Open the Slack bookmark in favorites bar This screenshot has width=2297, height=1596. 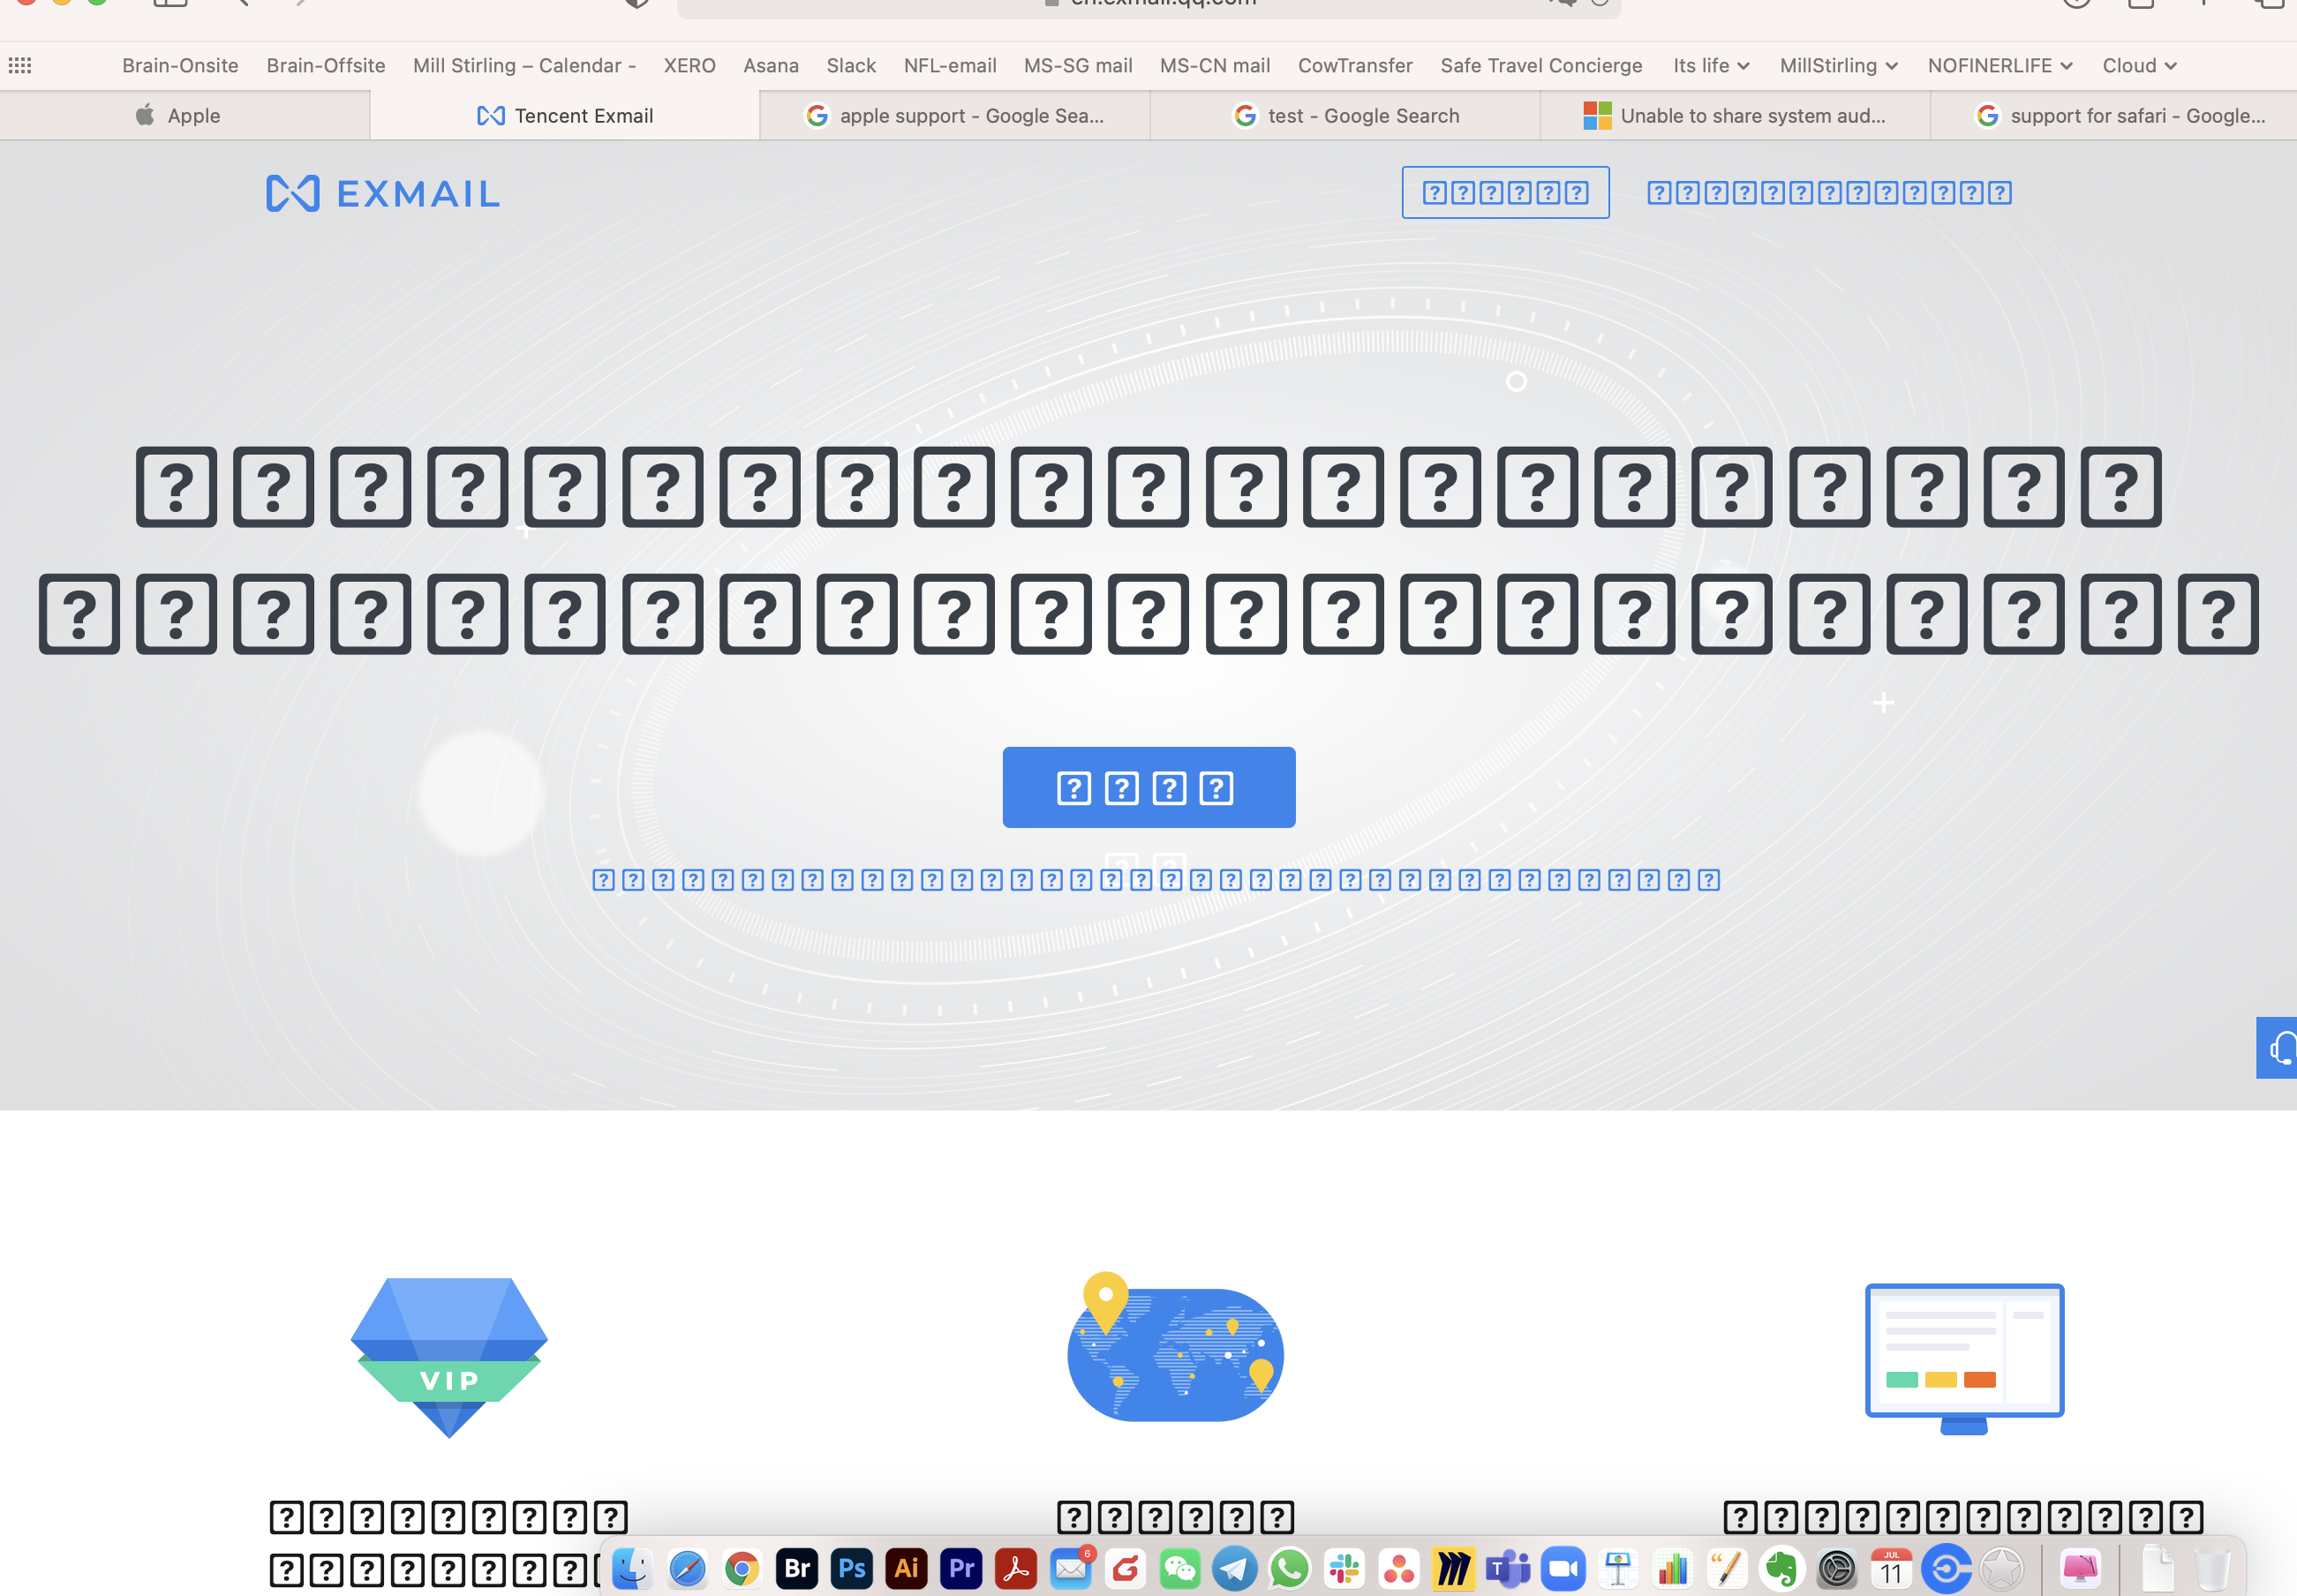click(x=851, y=66)
